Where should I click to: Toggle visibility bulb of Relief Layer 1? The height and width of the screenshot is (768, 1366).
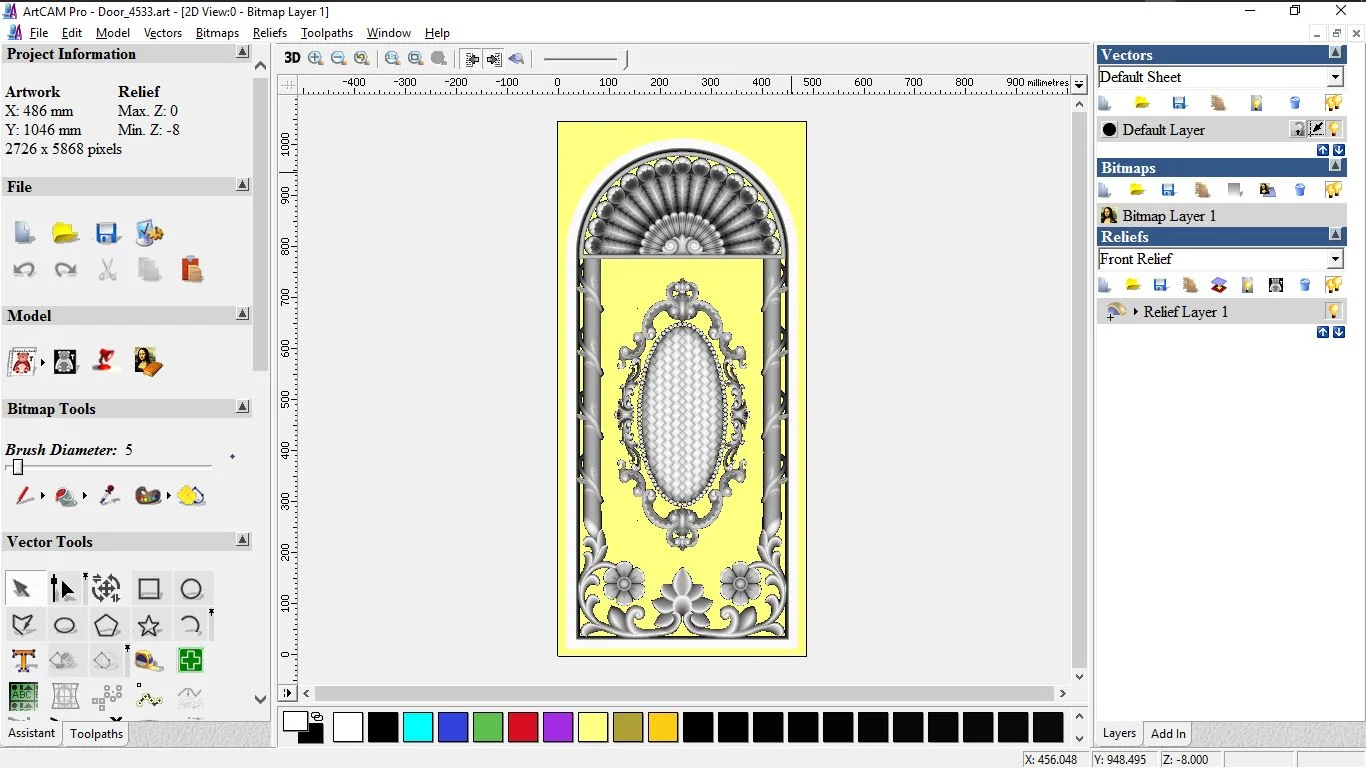1333,312
